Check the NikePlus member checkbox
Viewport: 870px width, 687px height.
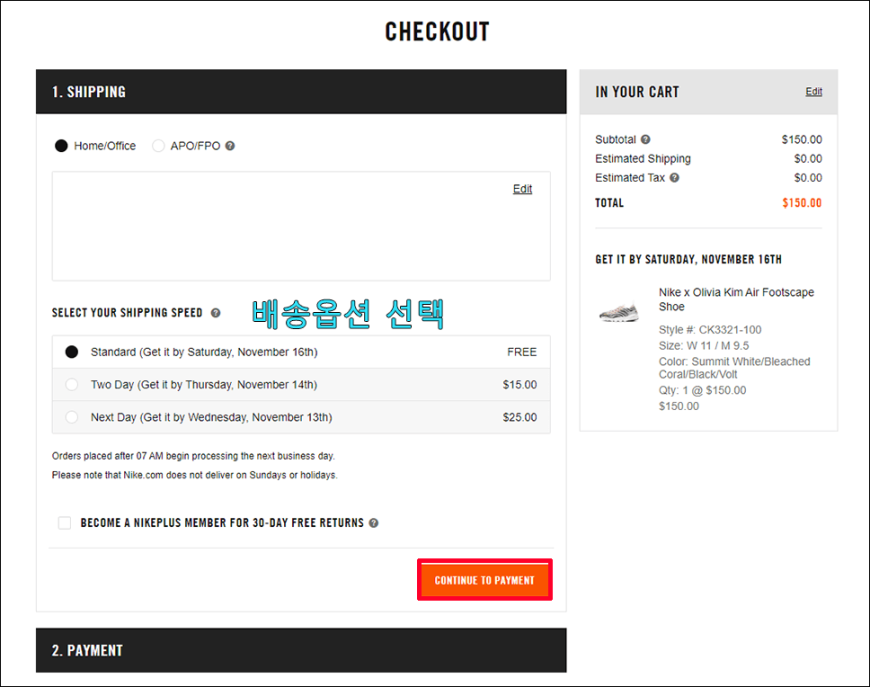(64, 523)
